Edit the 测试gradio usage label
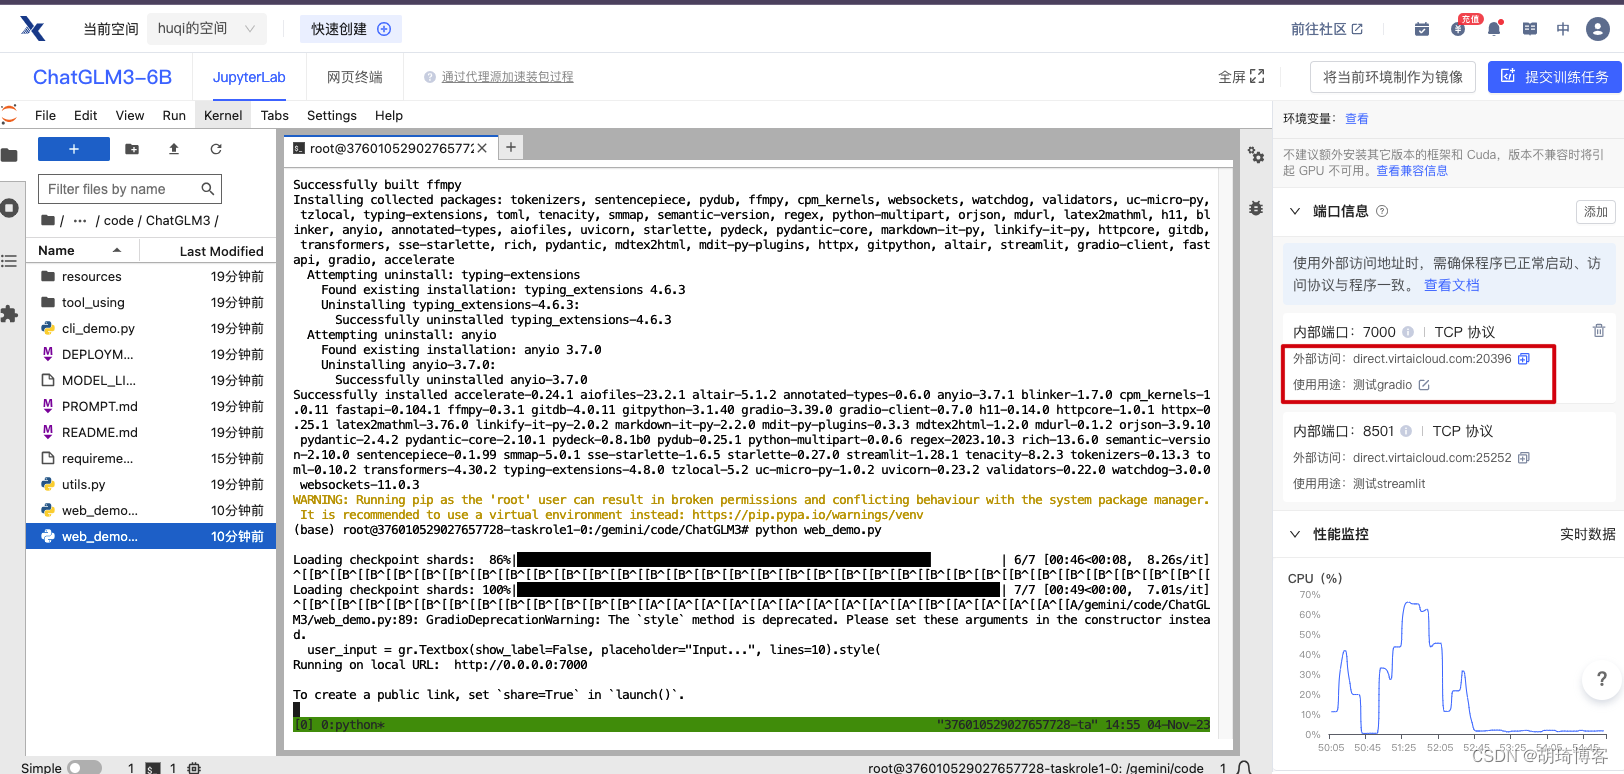The height and width of the screenshot is (774, 1624). [x=1424, y=385]
